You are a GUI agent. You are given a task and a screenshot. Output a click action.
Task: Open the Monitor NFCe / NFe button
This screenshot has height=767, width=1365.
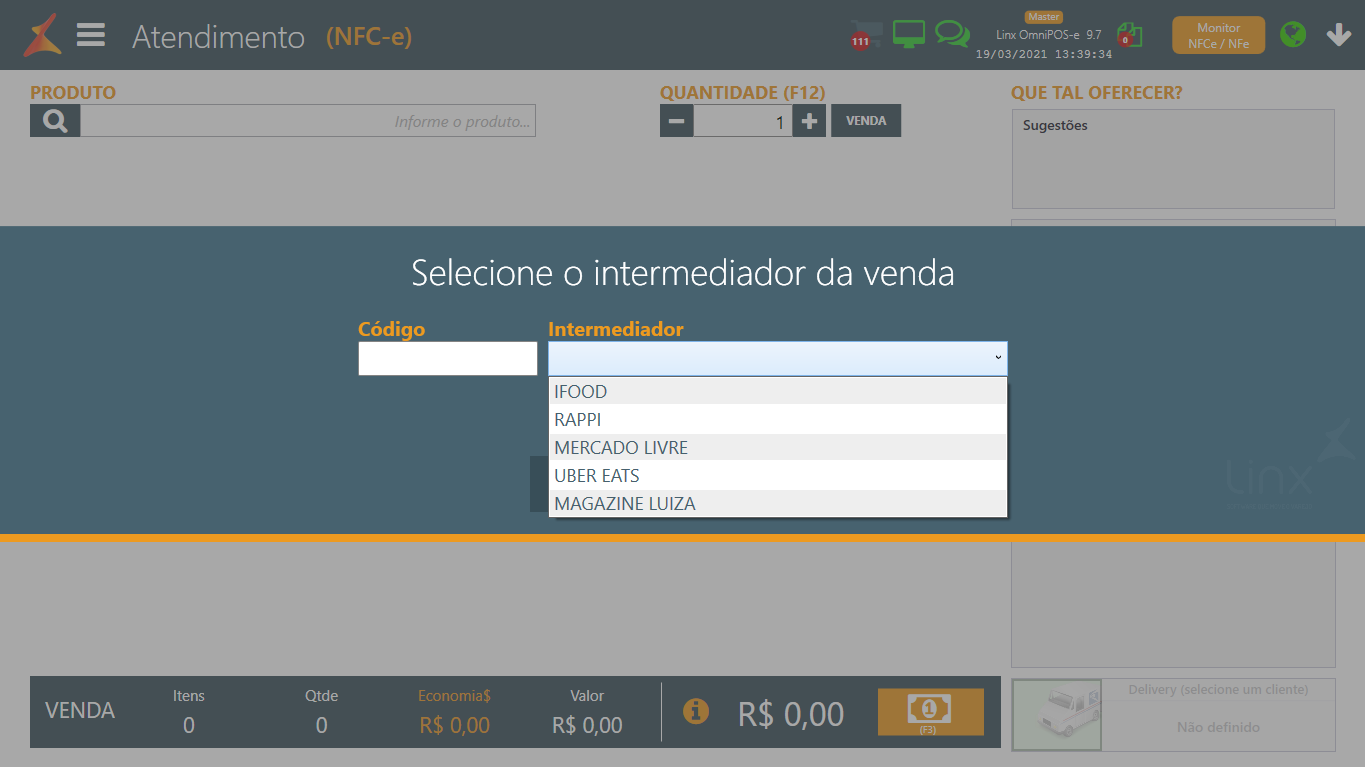click(1218, 35)
